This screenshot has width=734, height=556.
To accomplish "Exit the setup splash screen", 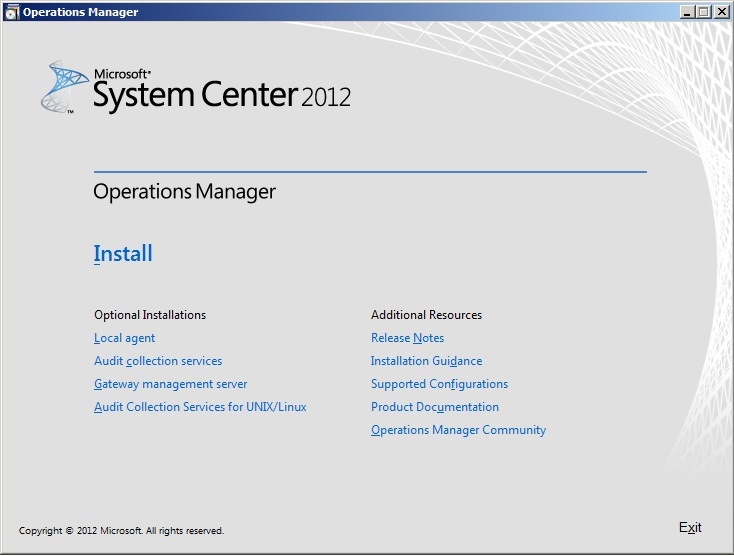I will tap(690, 527).
